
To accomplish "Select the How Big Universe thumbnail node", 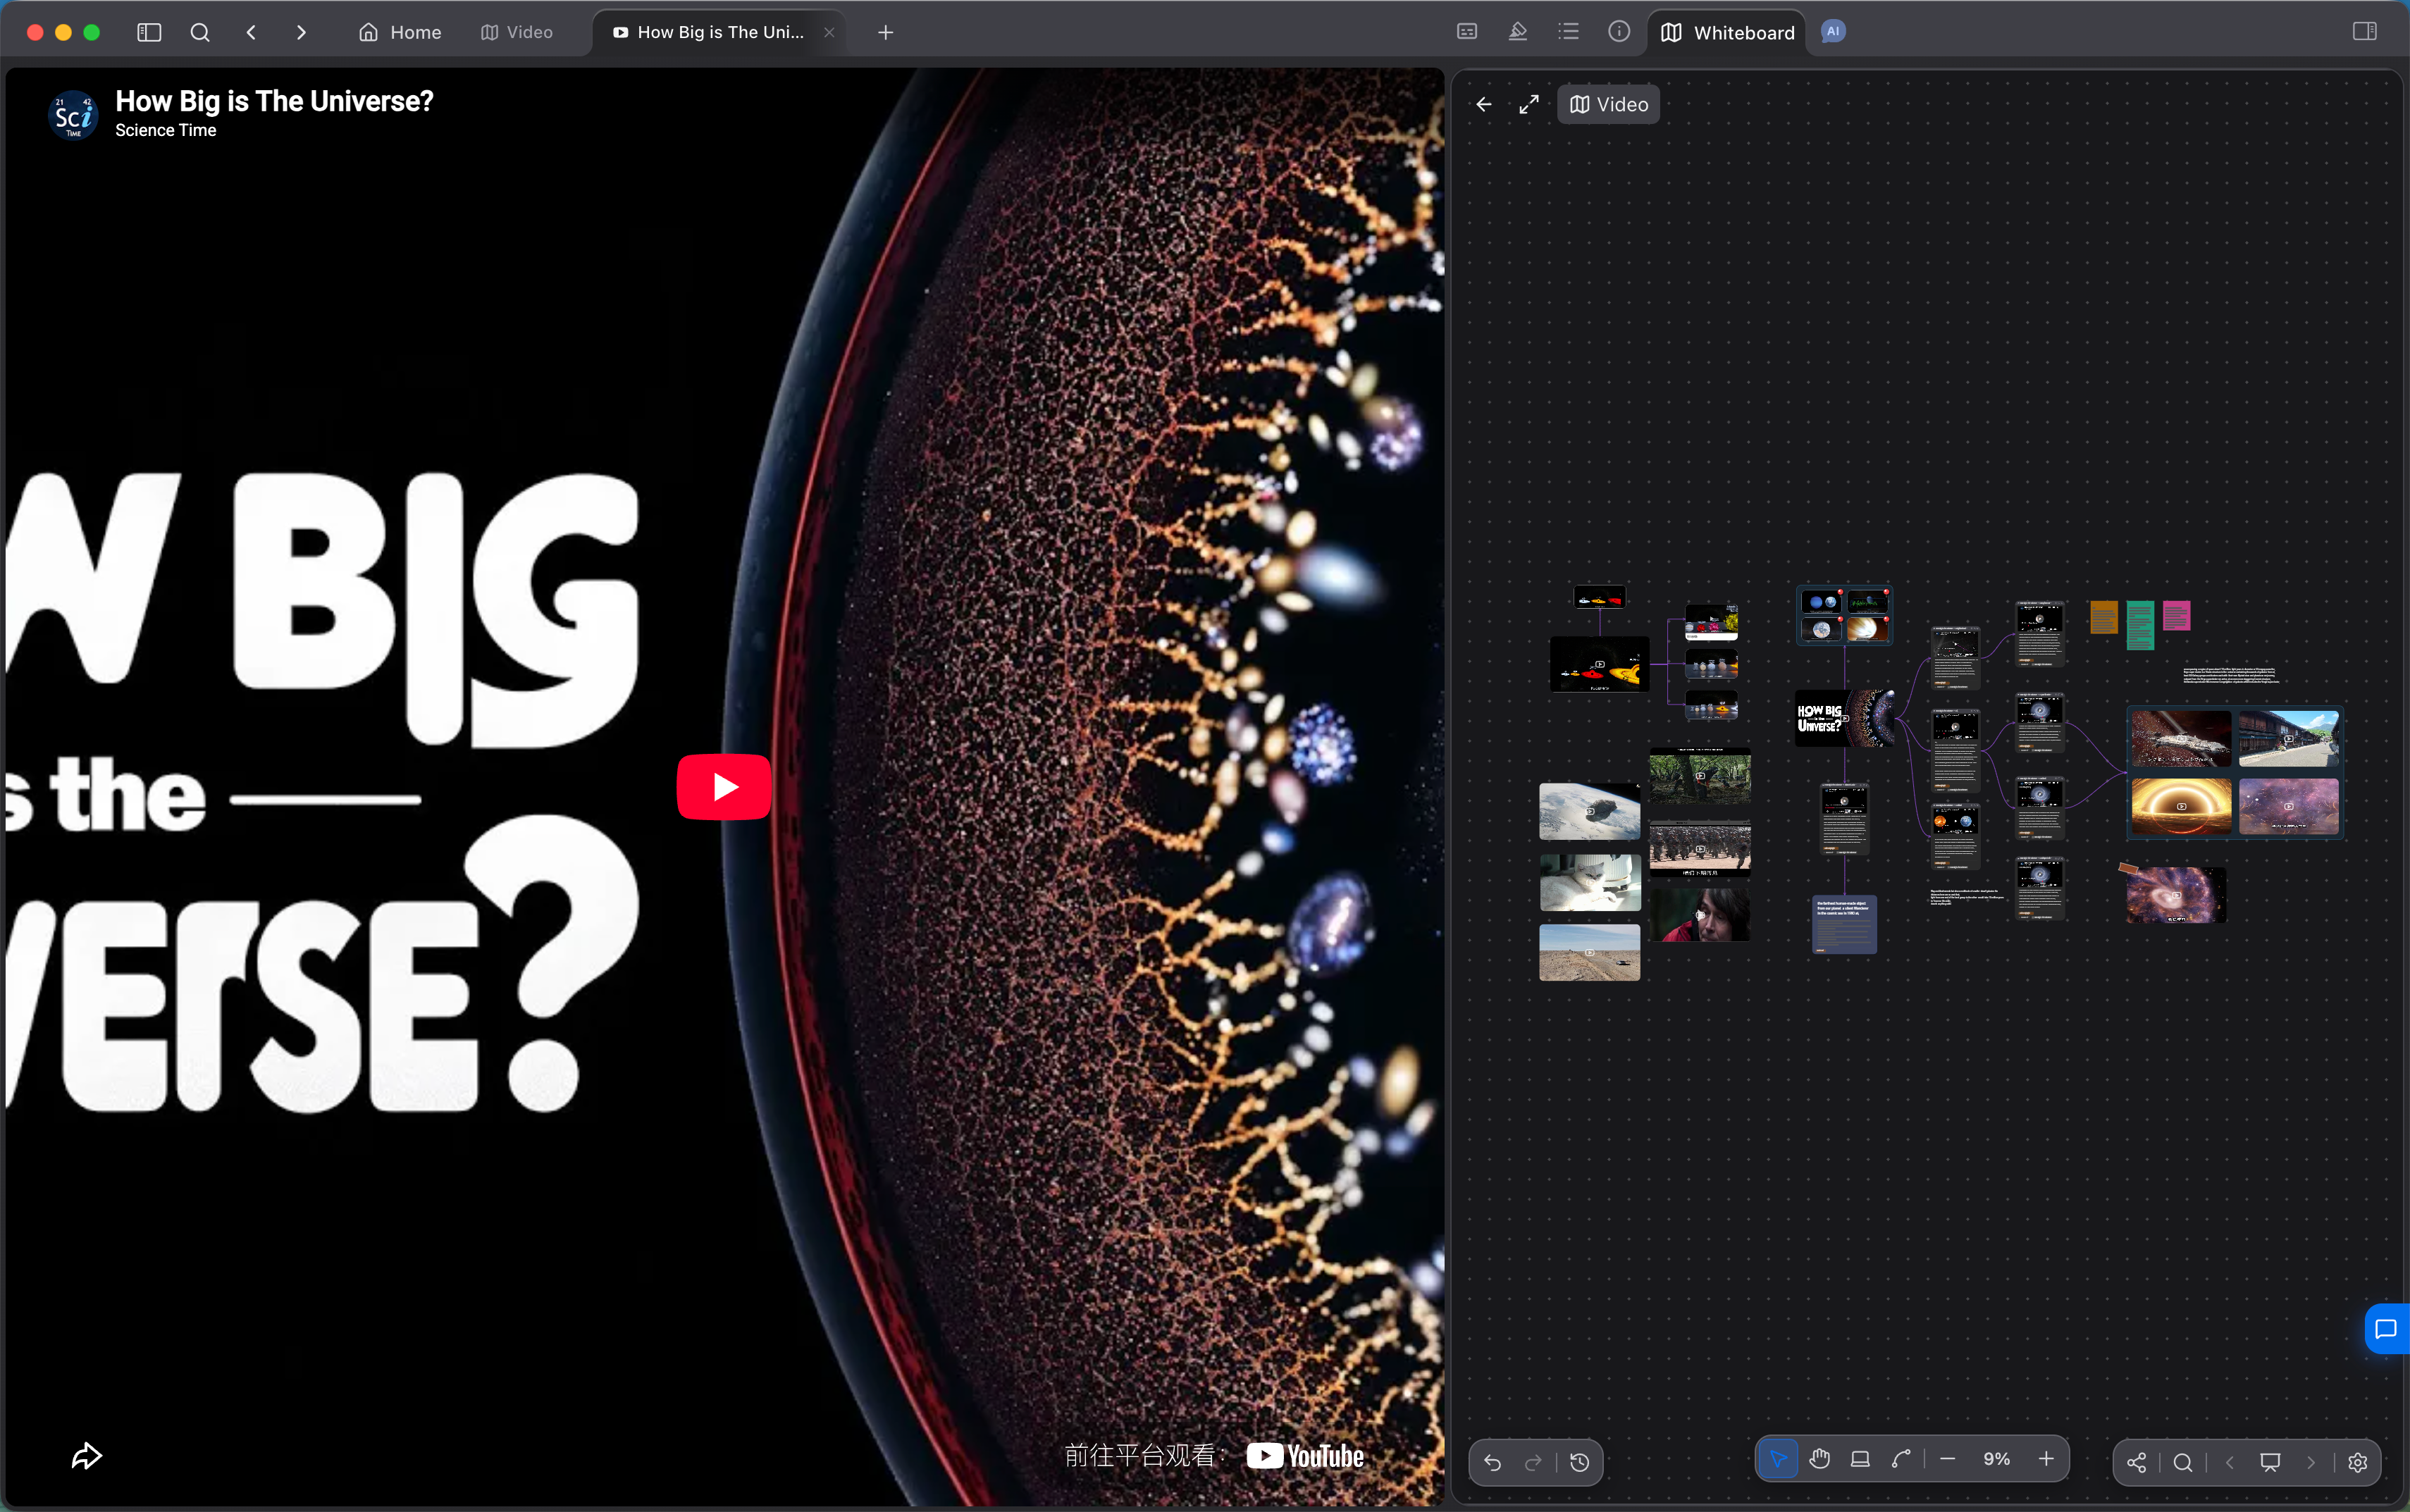I will [x=1845, y=718].
